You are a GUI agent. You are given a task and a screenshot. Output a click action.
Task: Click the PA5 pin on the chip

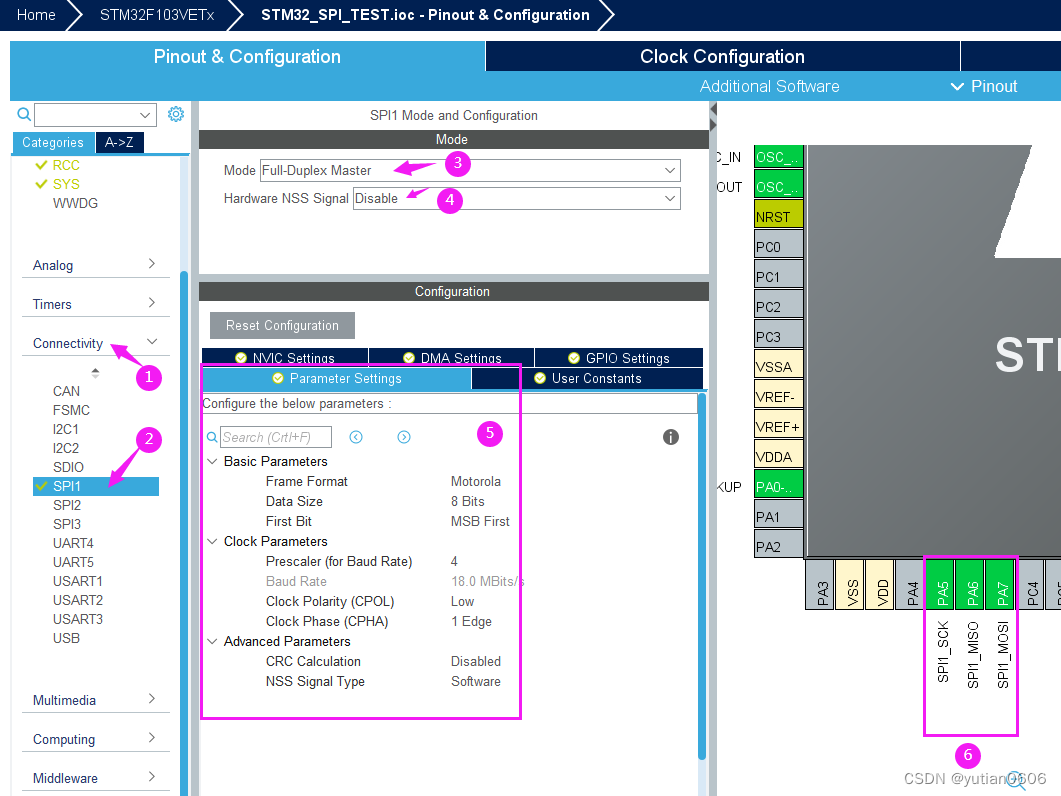942,584
